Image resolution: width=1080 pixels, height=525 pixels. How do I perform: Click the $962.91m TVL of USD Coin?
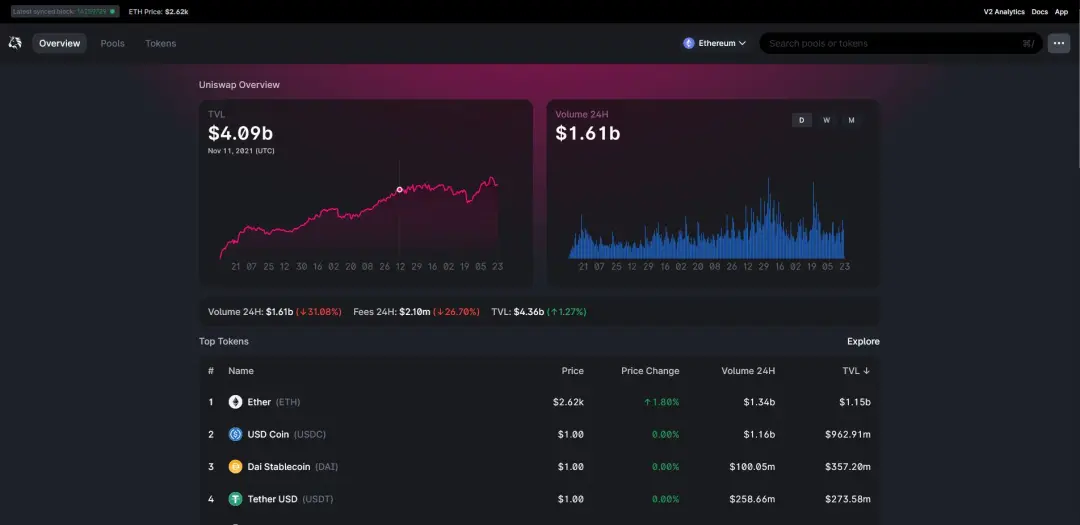[848, 434]
